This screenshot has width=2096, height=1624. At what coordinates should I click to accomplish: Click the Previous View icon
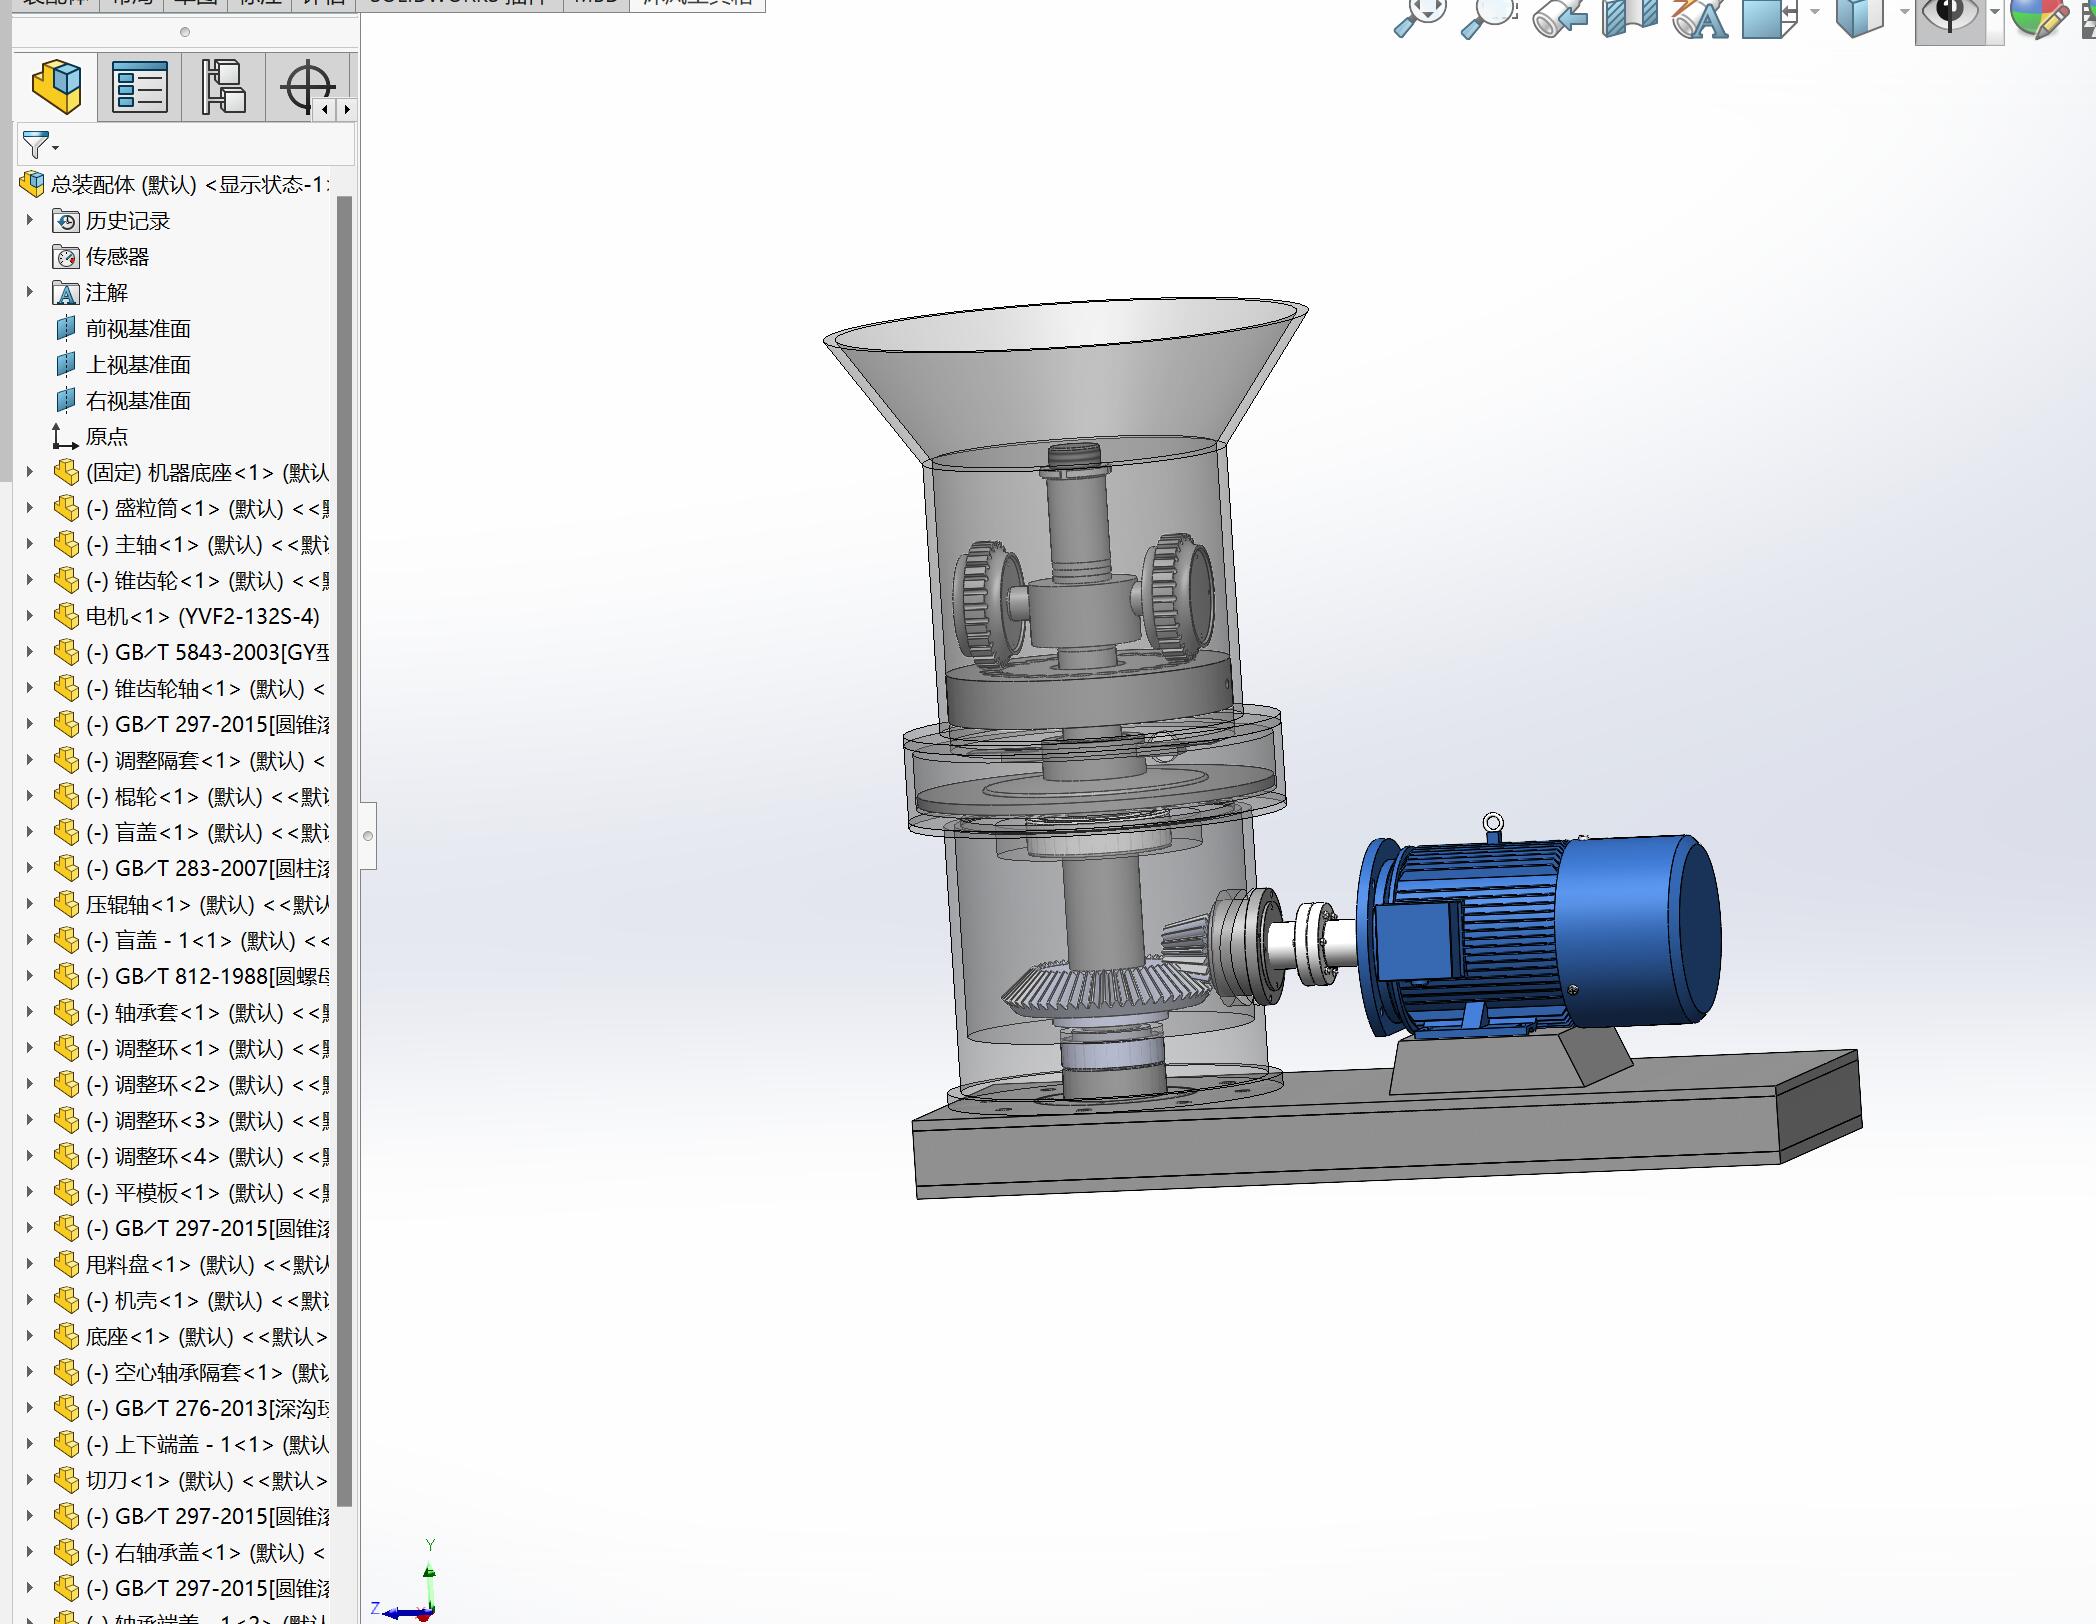[x=1560, y=18]
